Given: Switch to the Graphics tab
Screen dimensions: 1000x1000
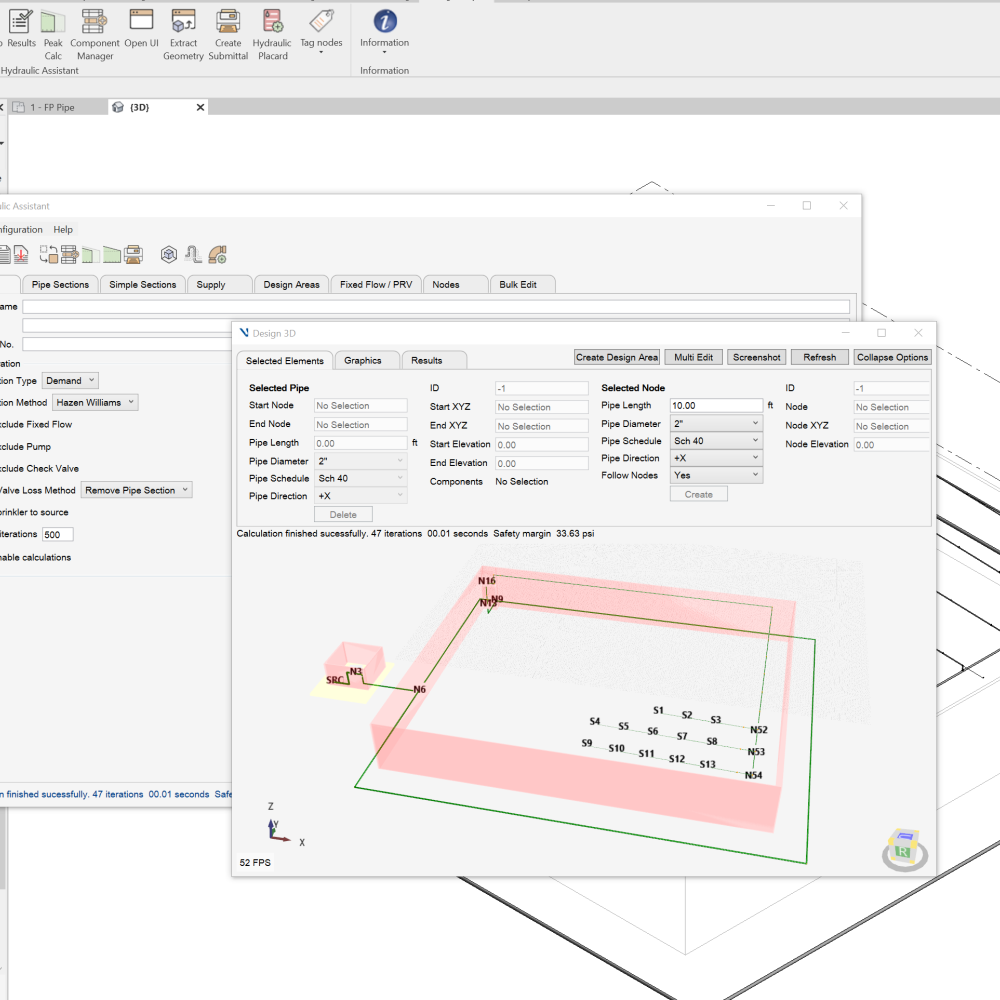Looking at the screenshot, I should [x=363, y=361].
